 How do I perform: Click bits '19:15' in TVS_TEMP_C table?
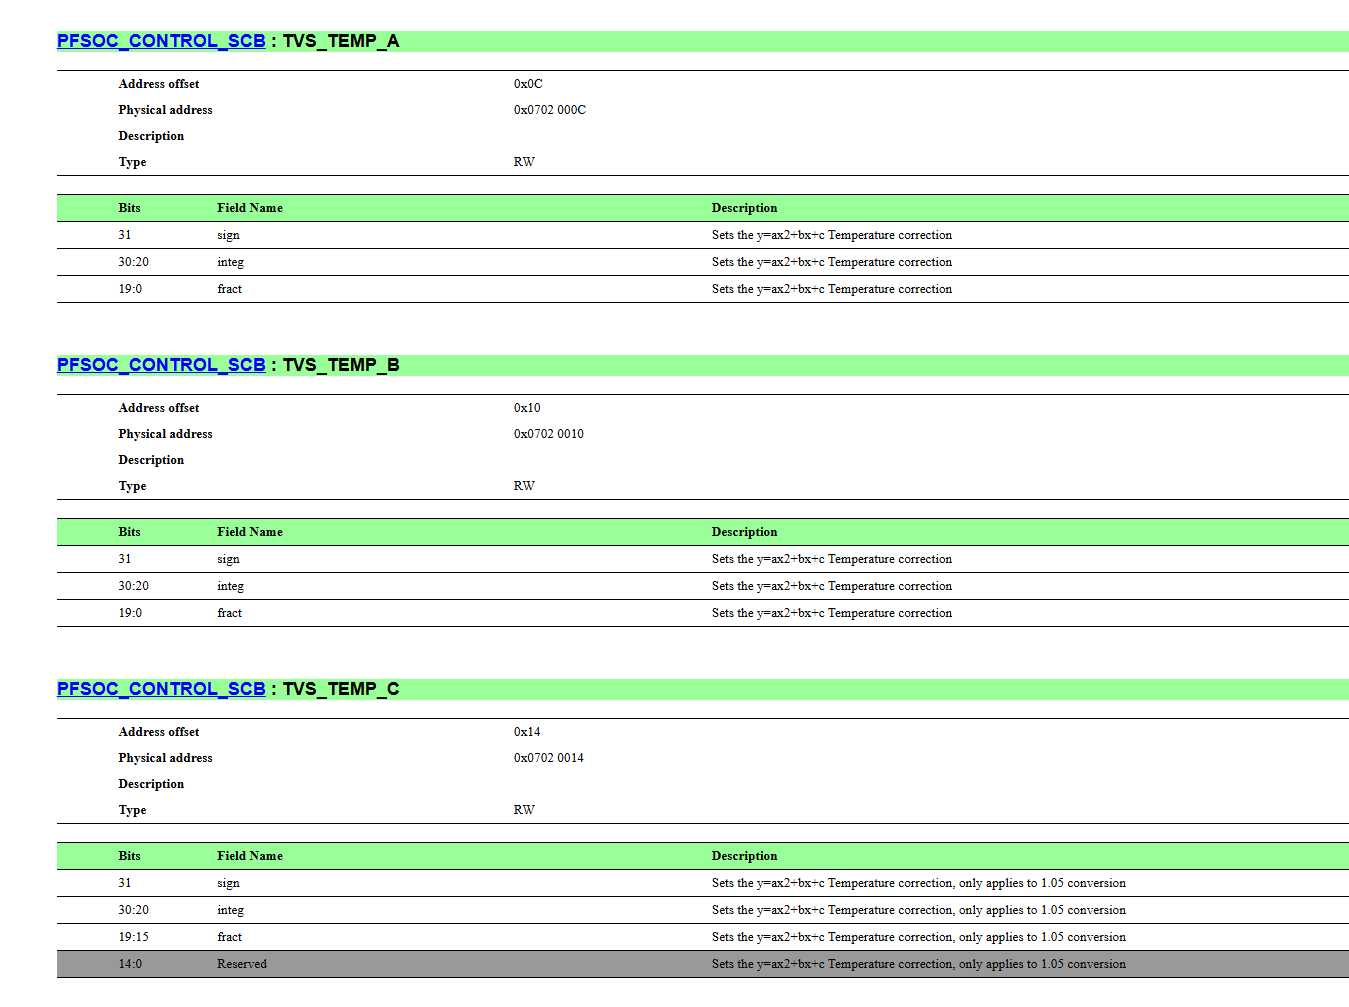click(133, 937)
